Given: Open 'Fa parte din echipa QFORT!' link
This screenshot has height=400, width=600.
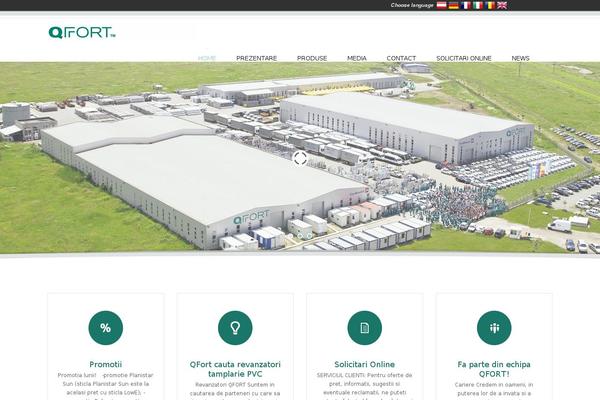Looking at the screenshot, I should 494,369.
